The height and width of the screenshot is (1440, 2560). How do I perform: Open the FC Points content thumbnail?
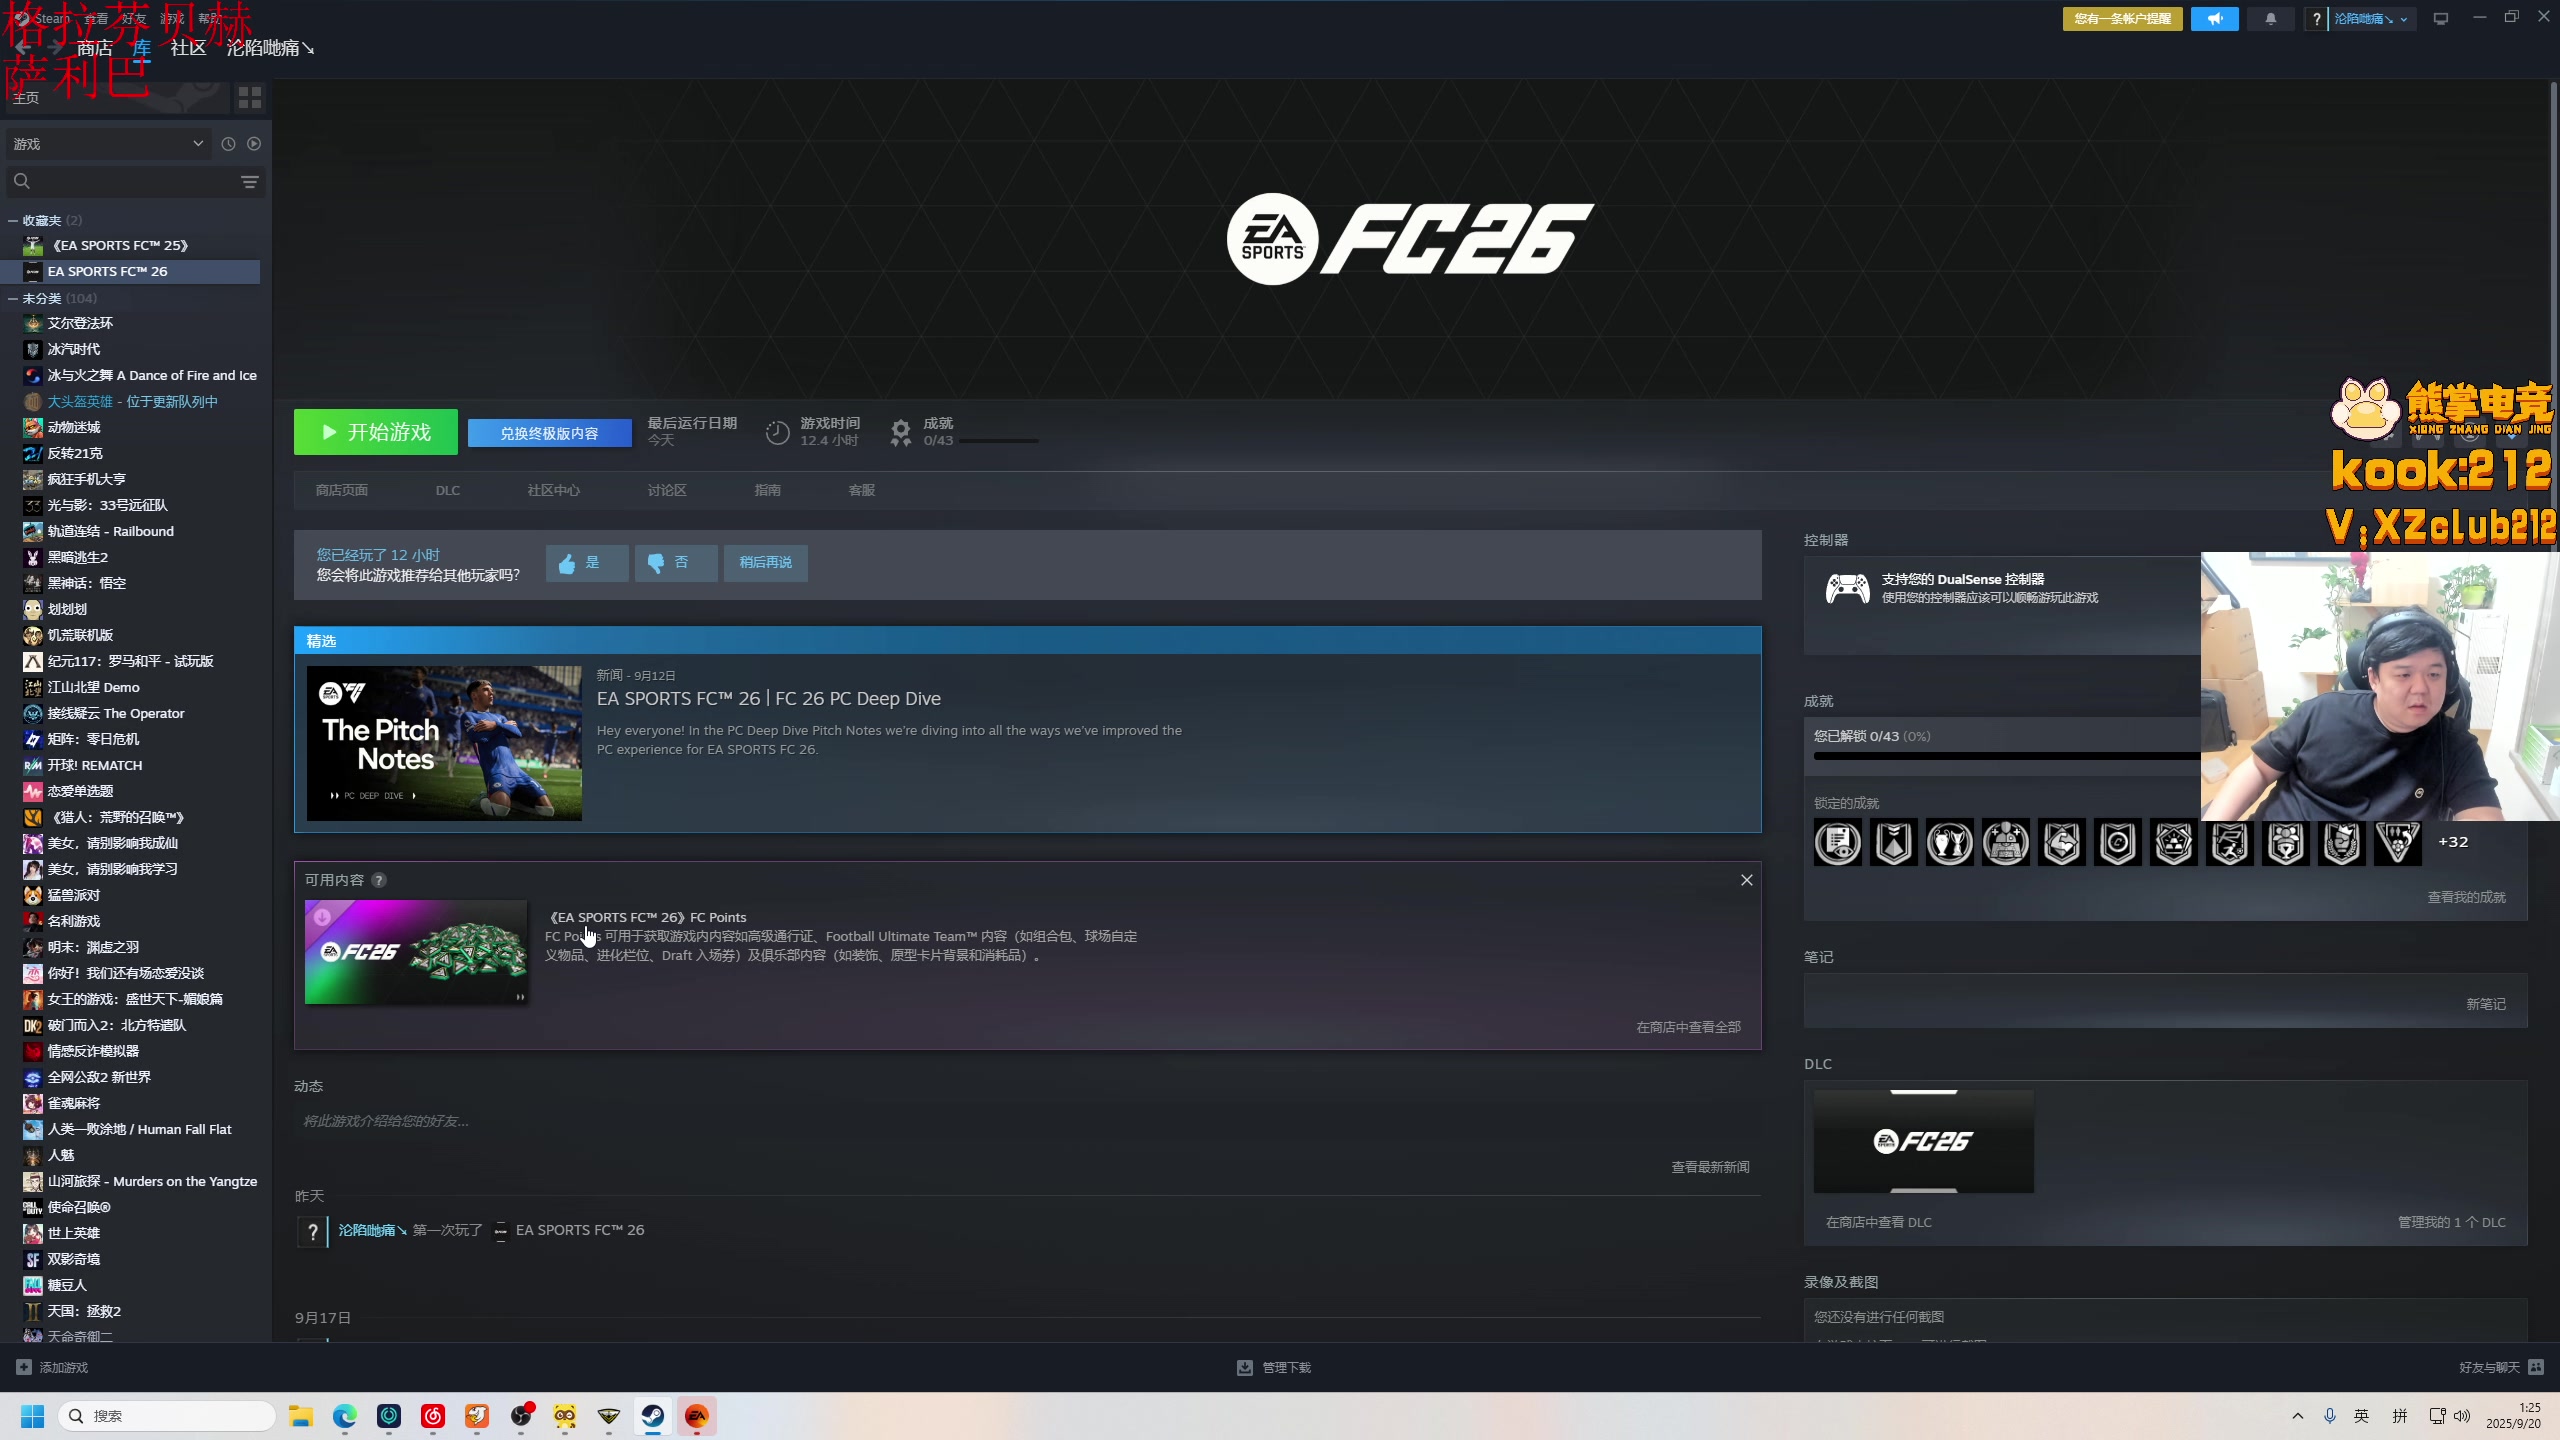416,952
